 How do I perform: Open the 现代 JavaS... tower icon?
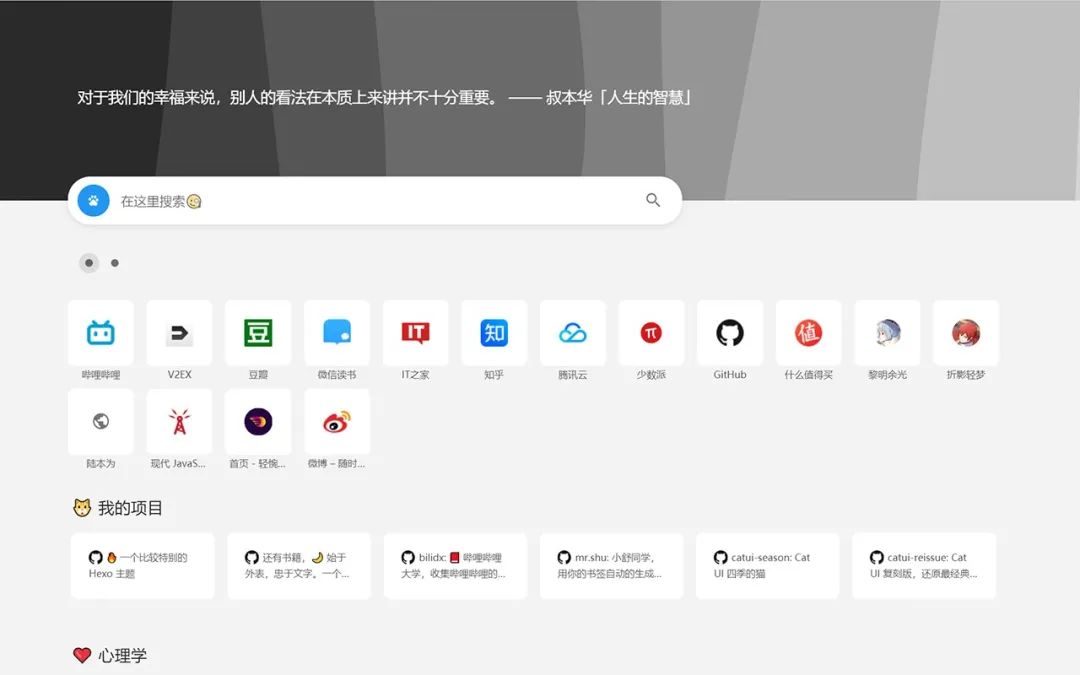[179, 421]
